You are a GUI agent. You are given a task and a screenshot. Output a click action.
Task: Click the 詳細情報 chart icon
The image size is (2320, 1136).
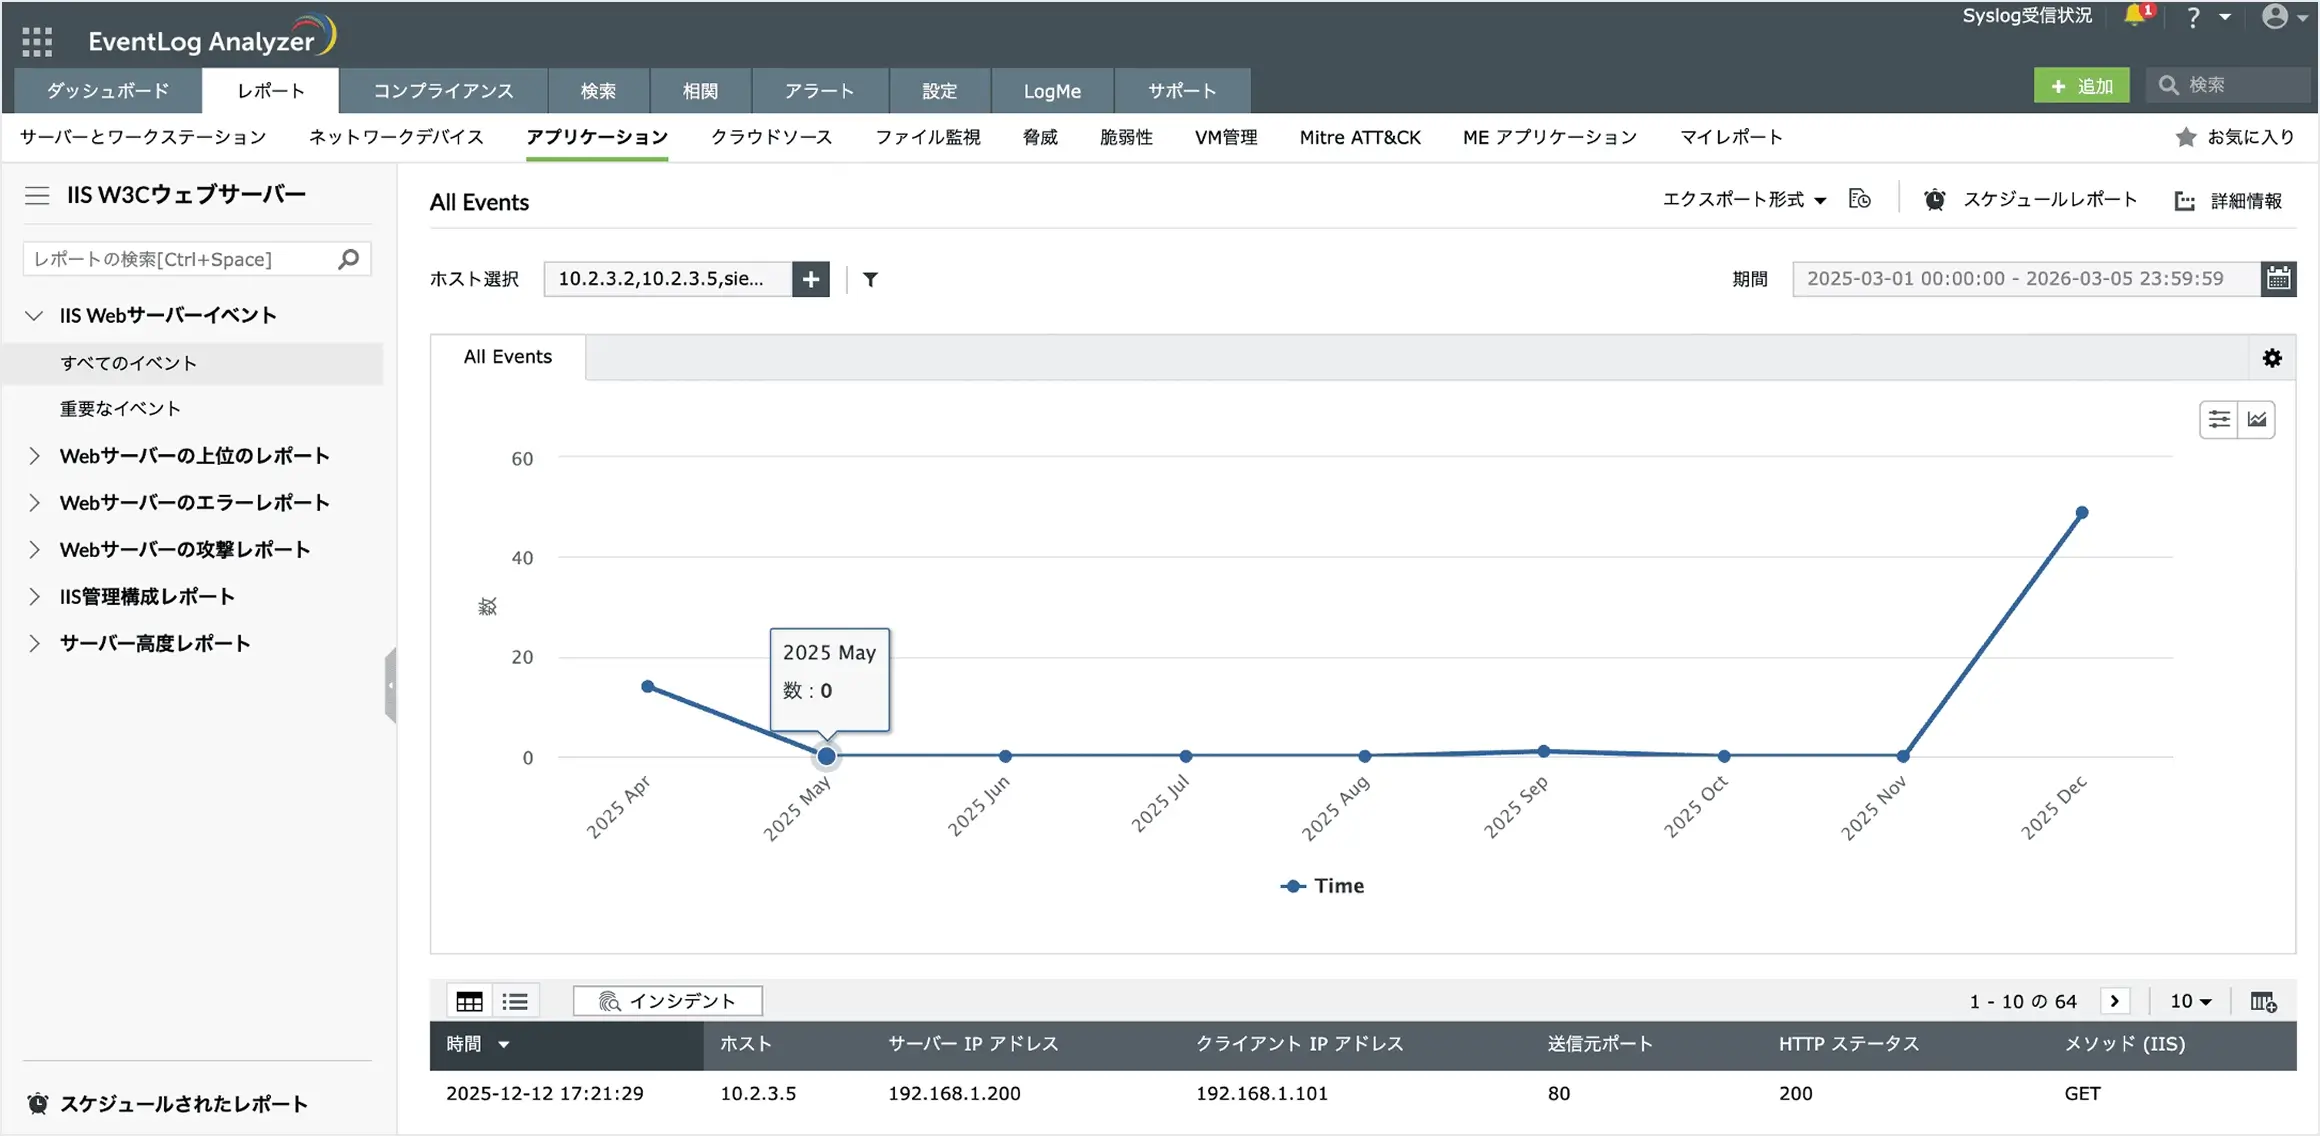point(2185,201)
